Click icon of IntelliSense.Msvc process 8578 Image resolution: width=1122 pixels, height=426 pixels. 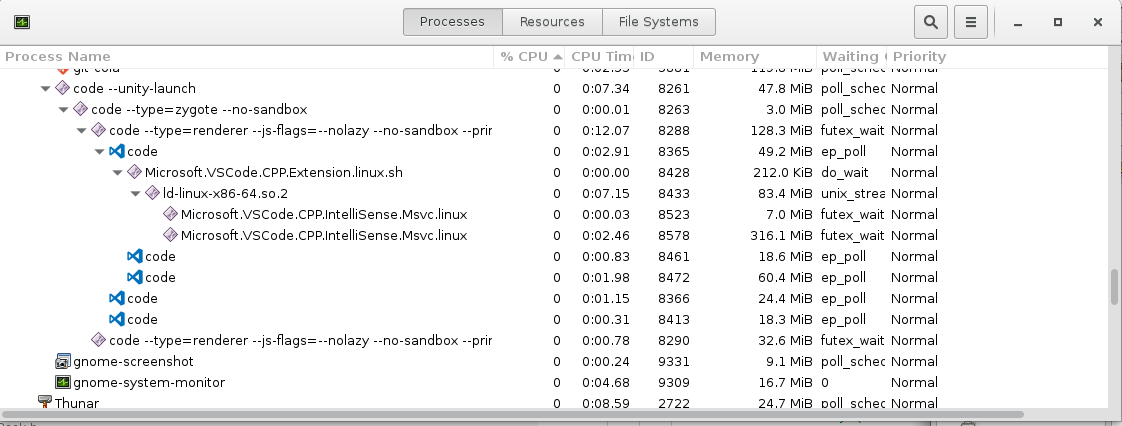pyautogui.click(x=170, y=235)
